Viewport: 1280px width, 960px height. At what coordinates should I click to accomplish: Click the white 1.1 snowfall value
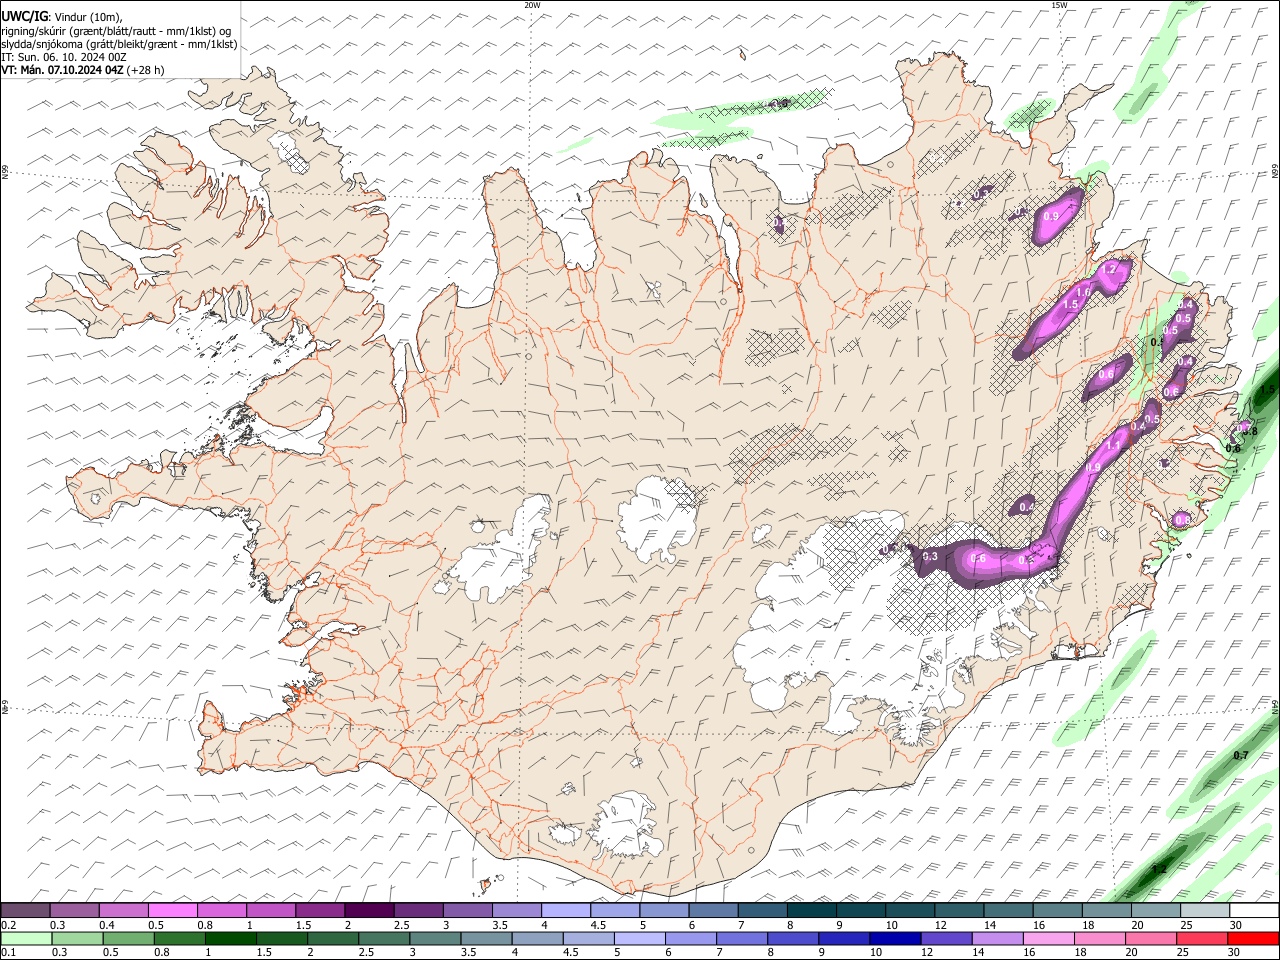[1113, 445]
